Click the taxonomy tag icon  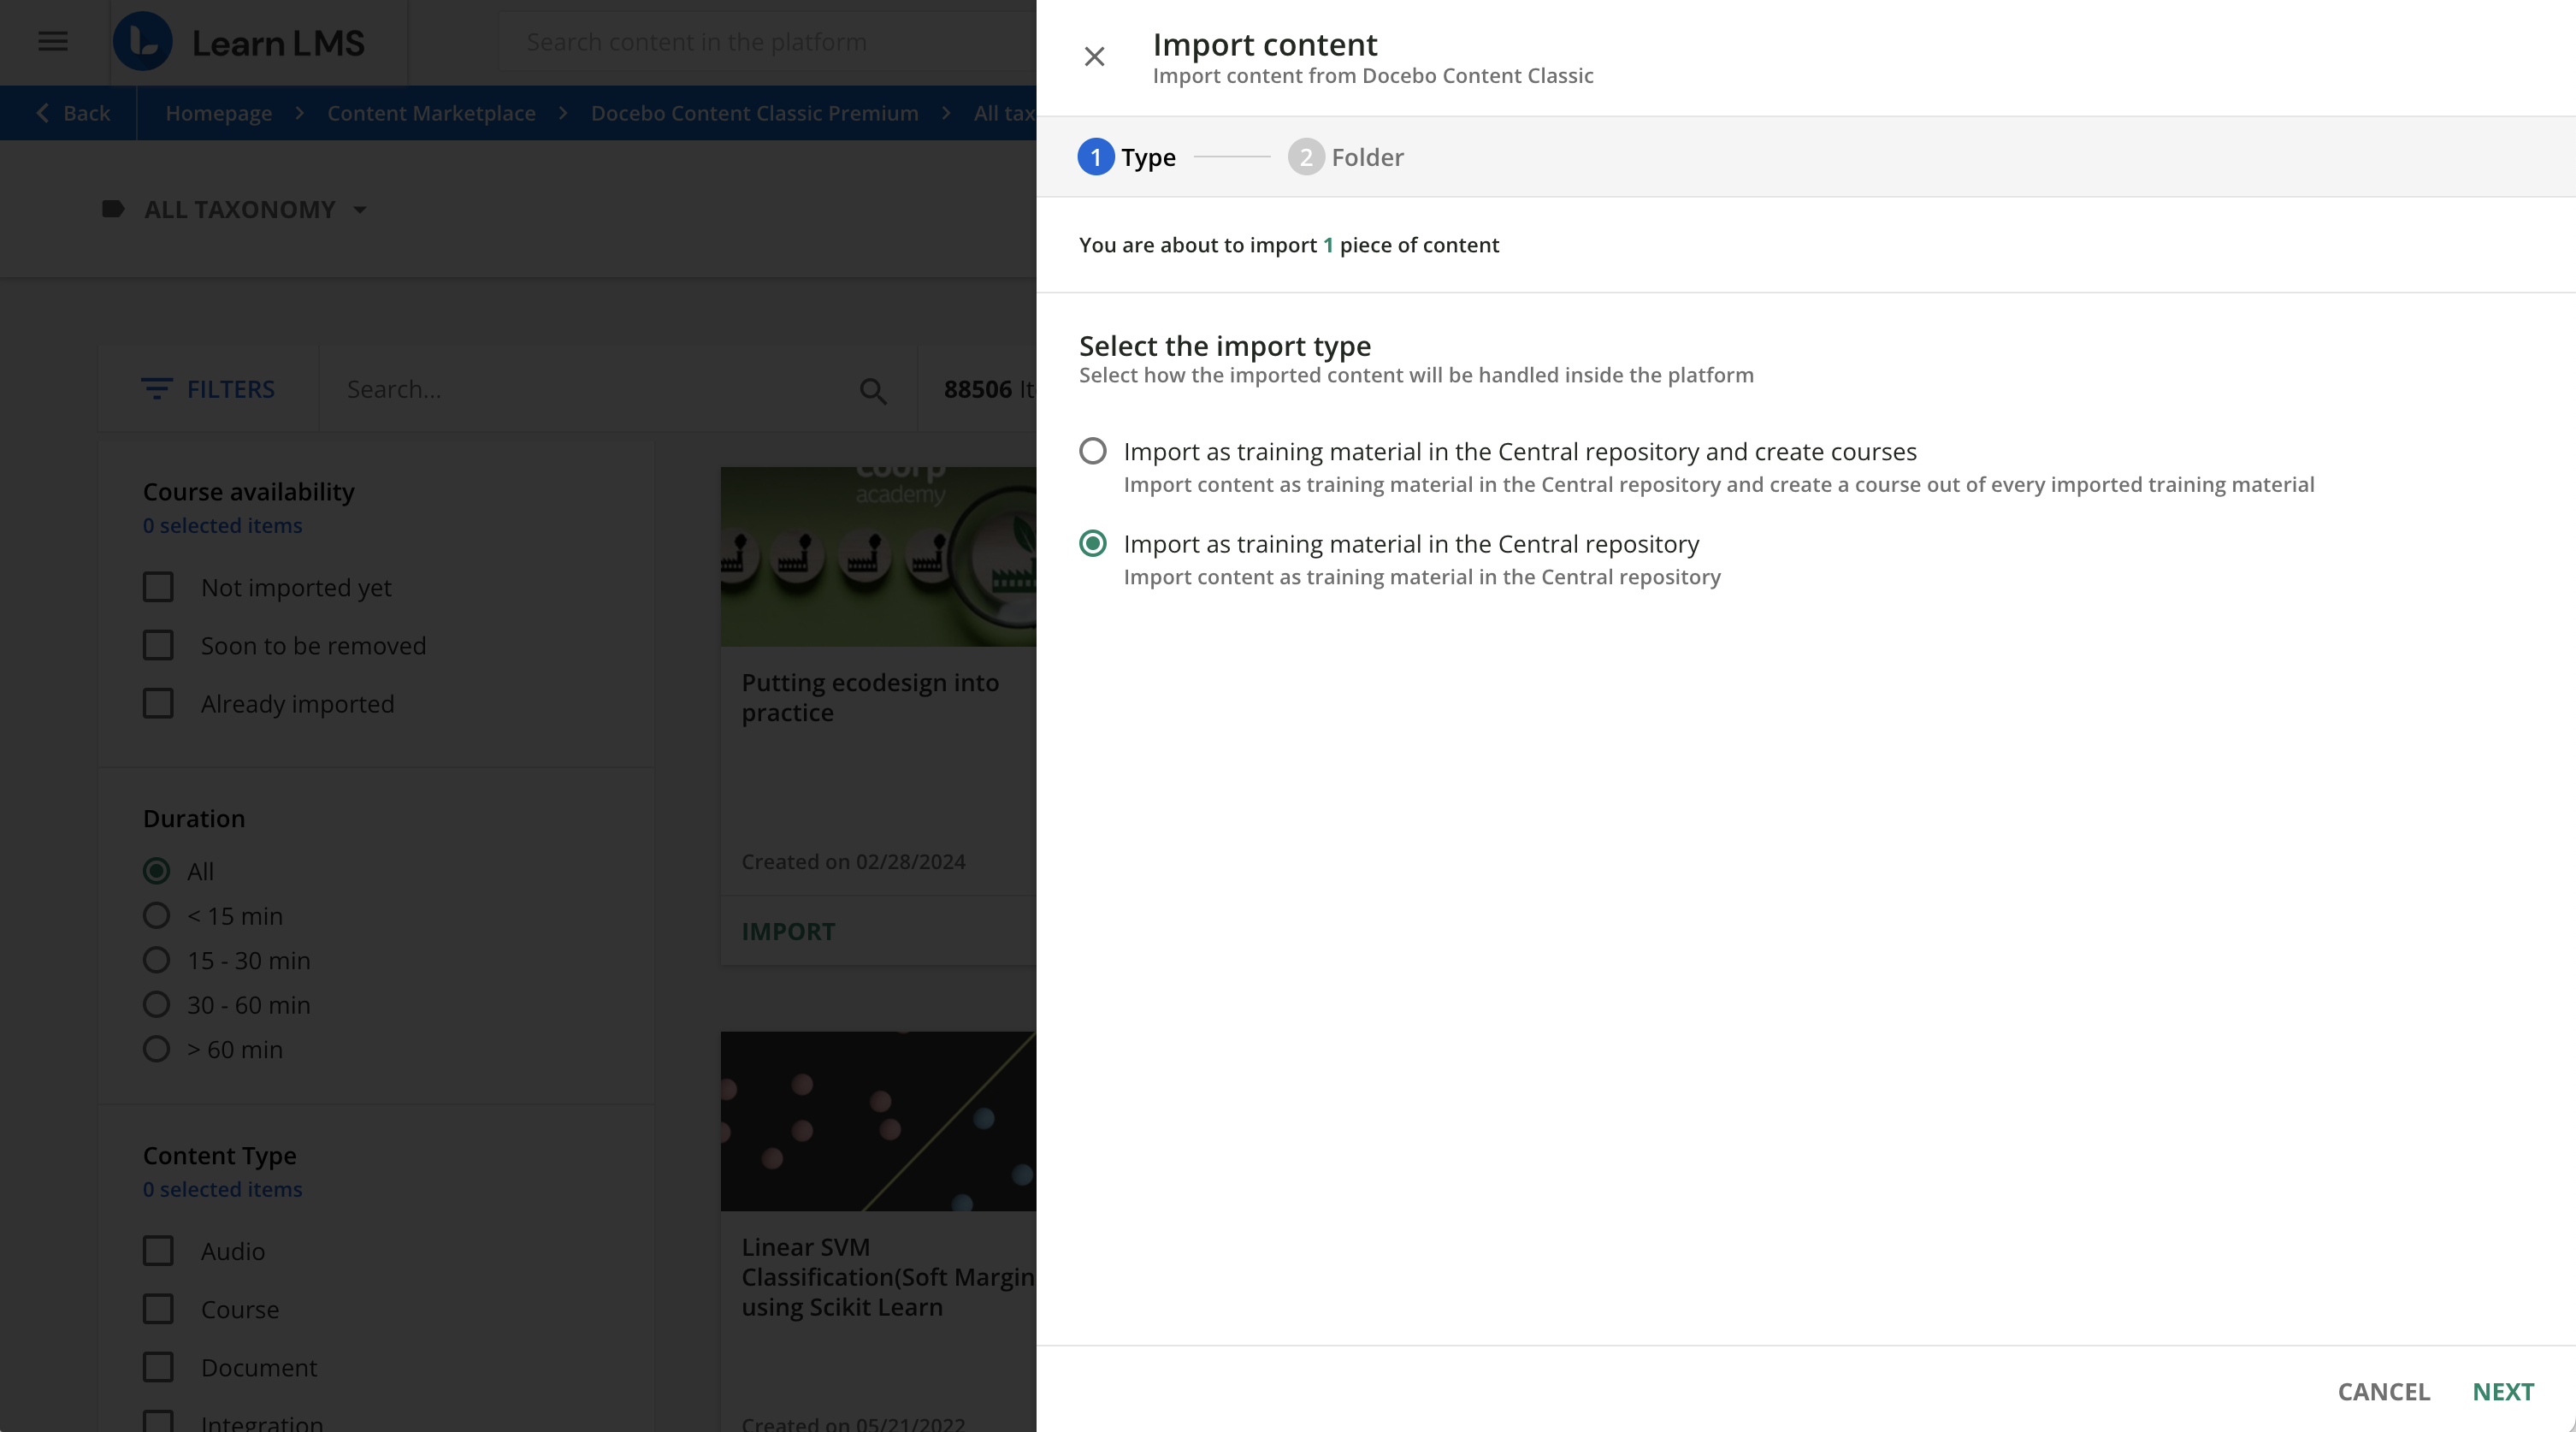pyautogui.click(x=113, y=209)
